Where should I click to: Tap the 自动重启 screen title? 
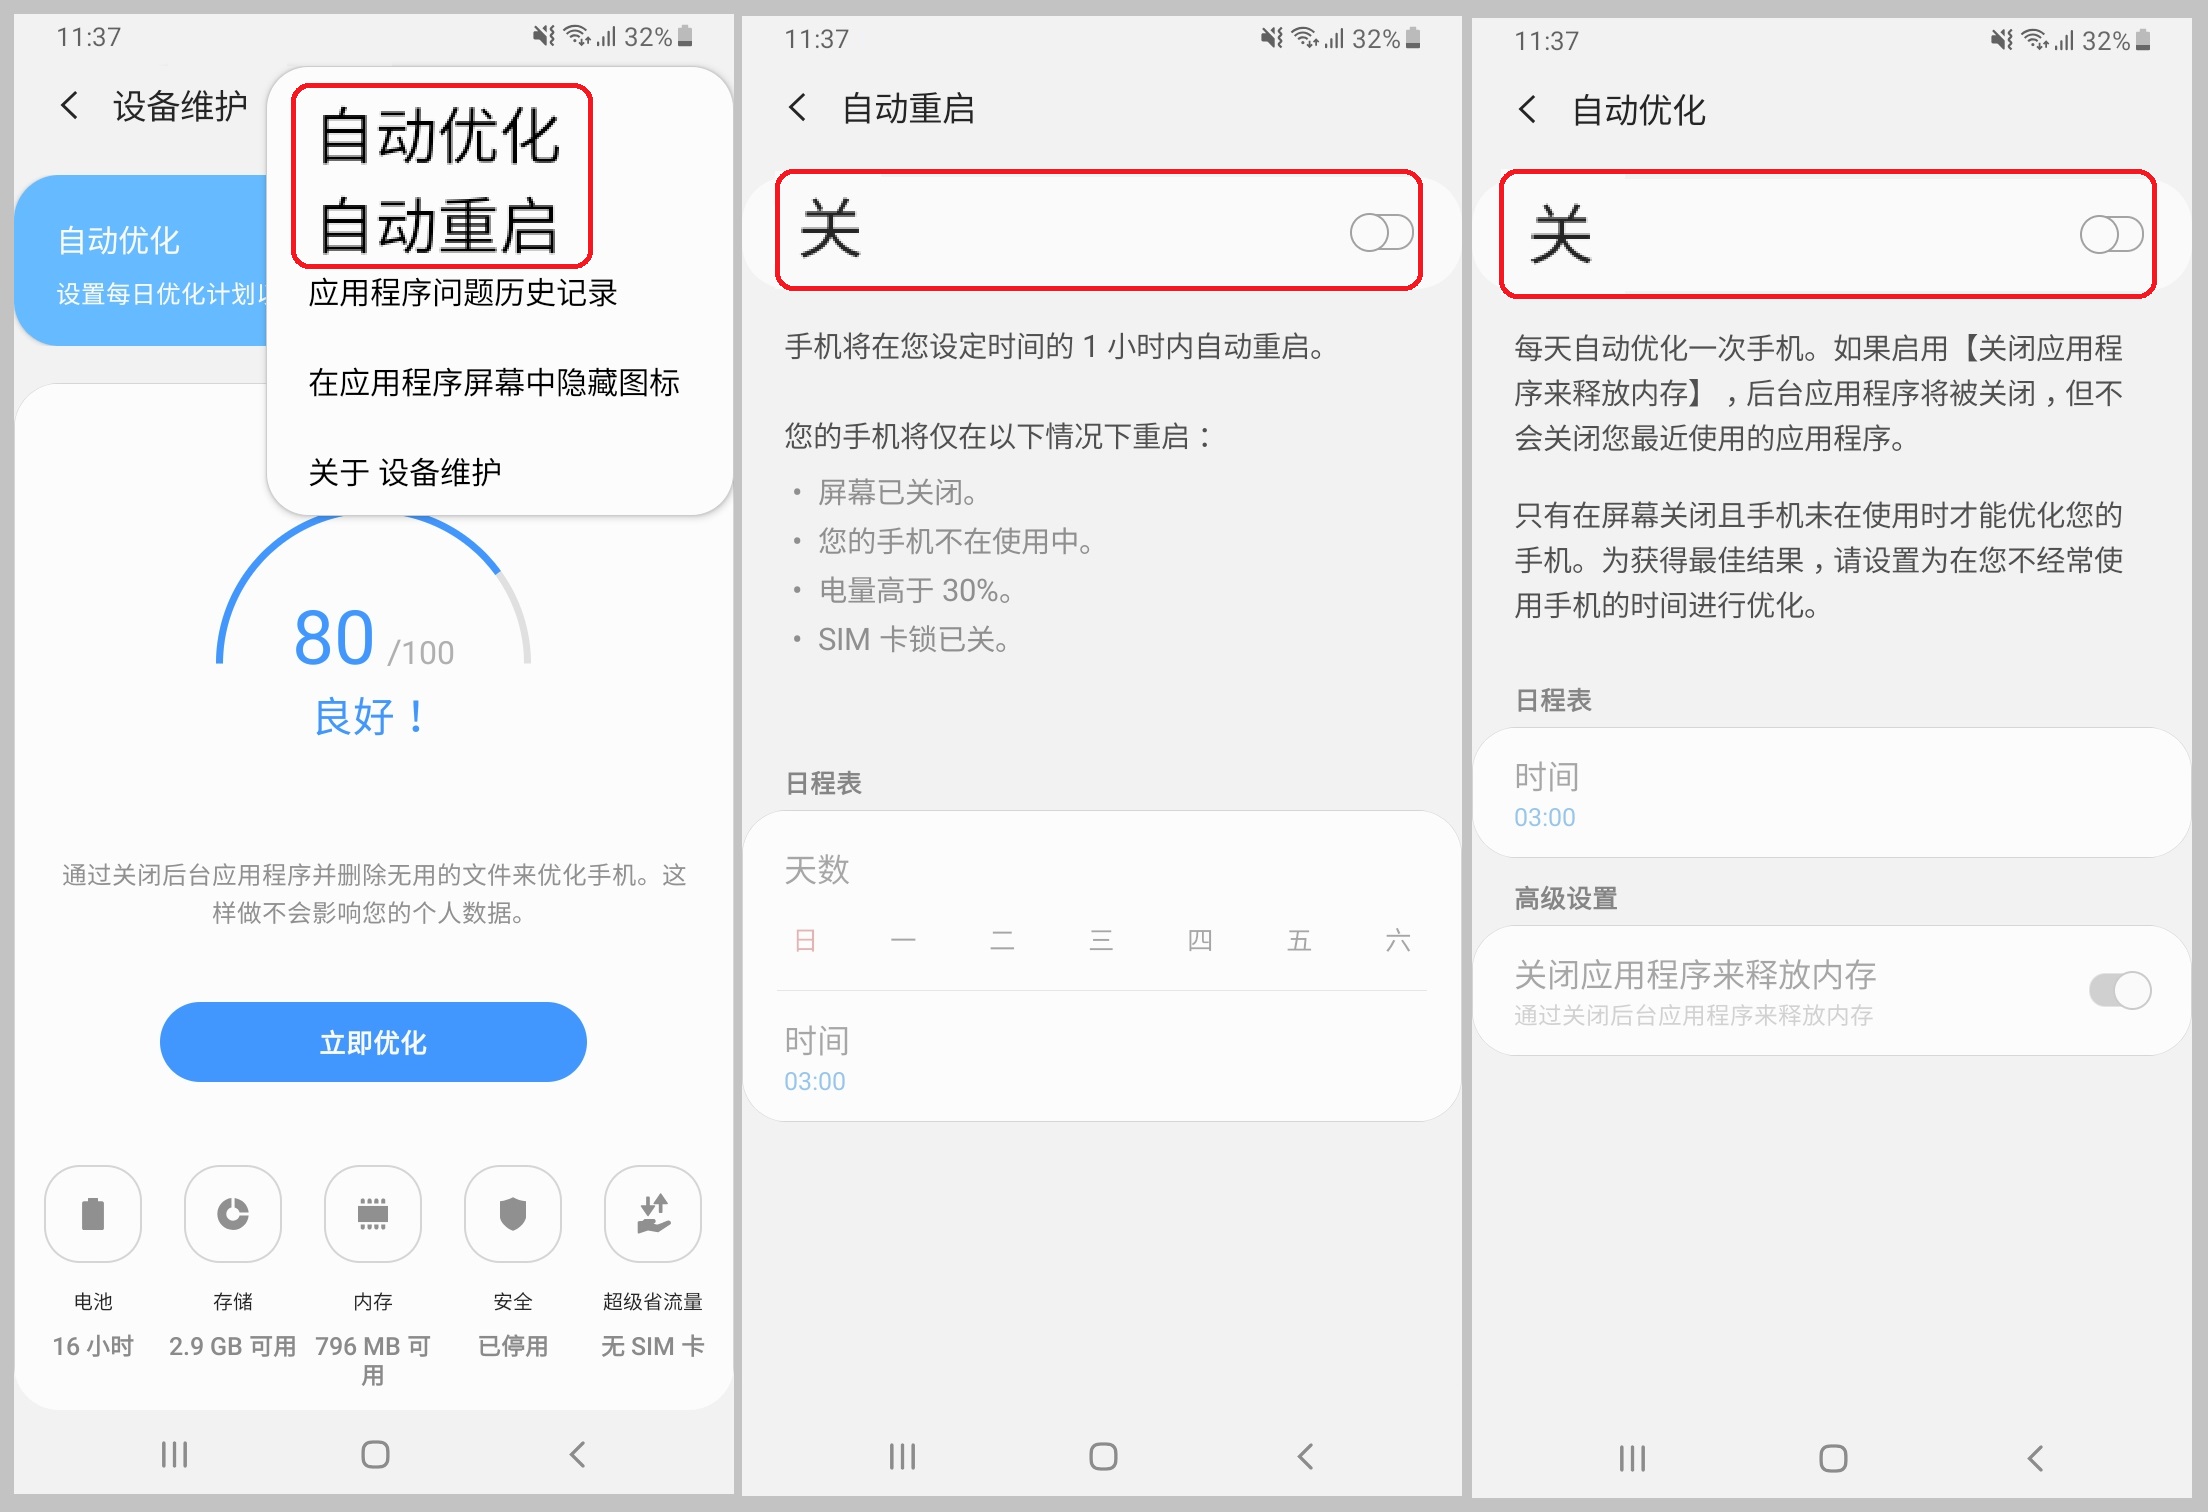[908, 108]
